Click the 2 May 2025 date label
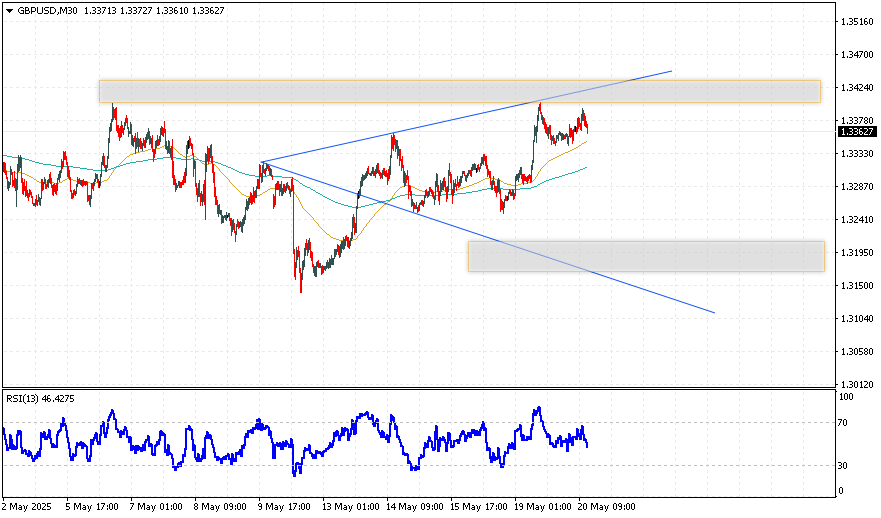This screenshot has width=881, height=518. (x=26, y=507)
